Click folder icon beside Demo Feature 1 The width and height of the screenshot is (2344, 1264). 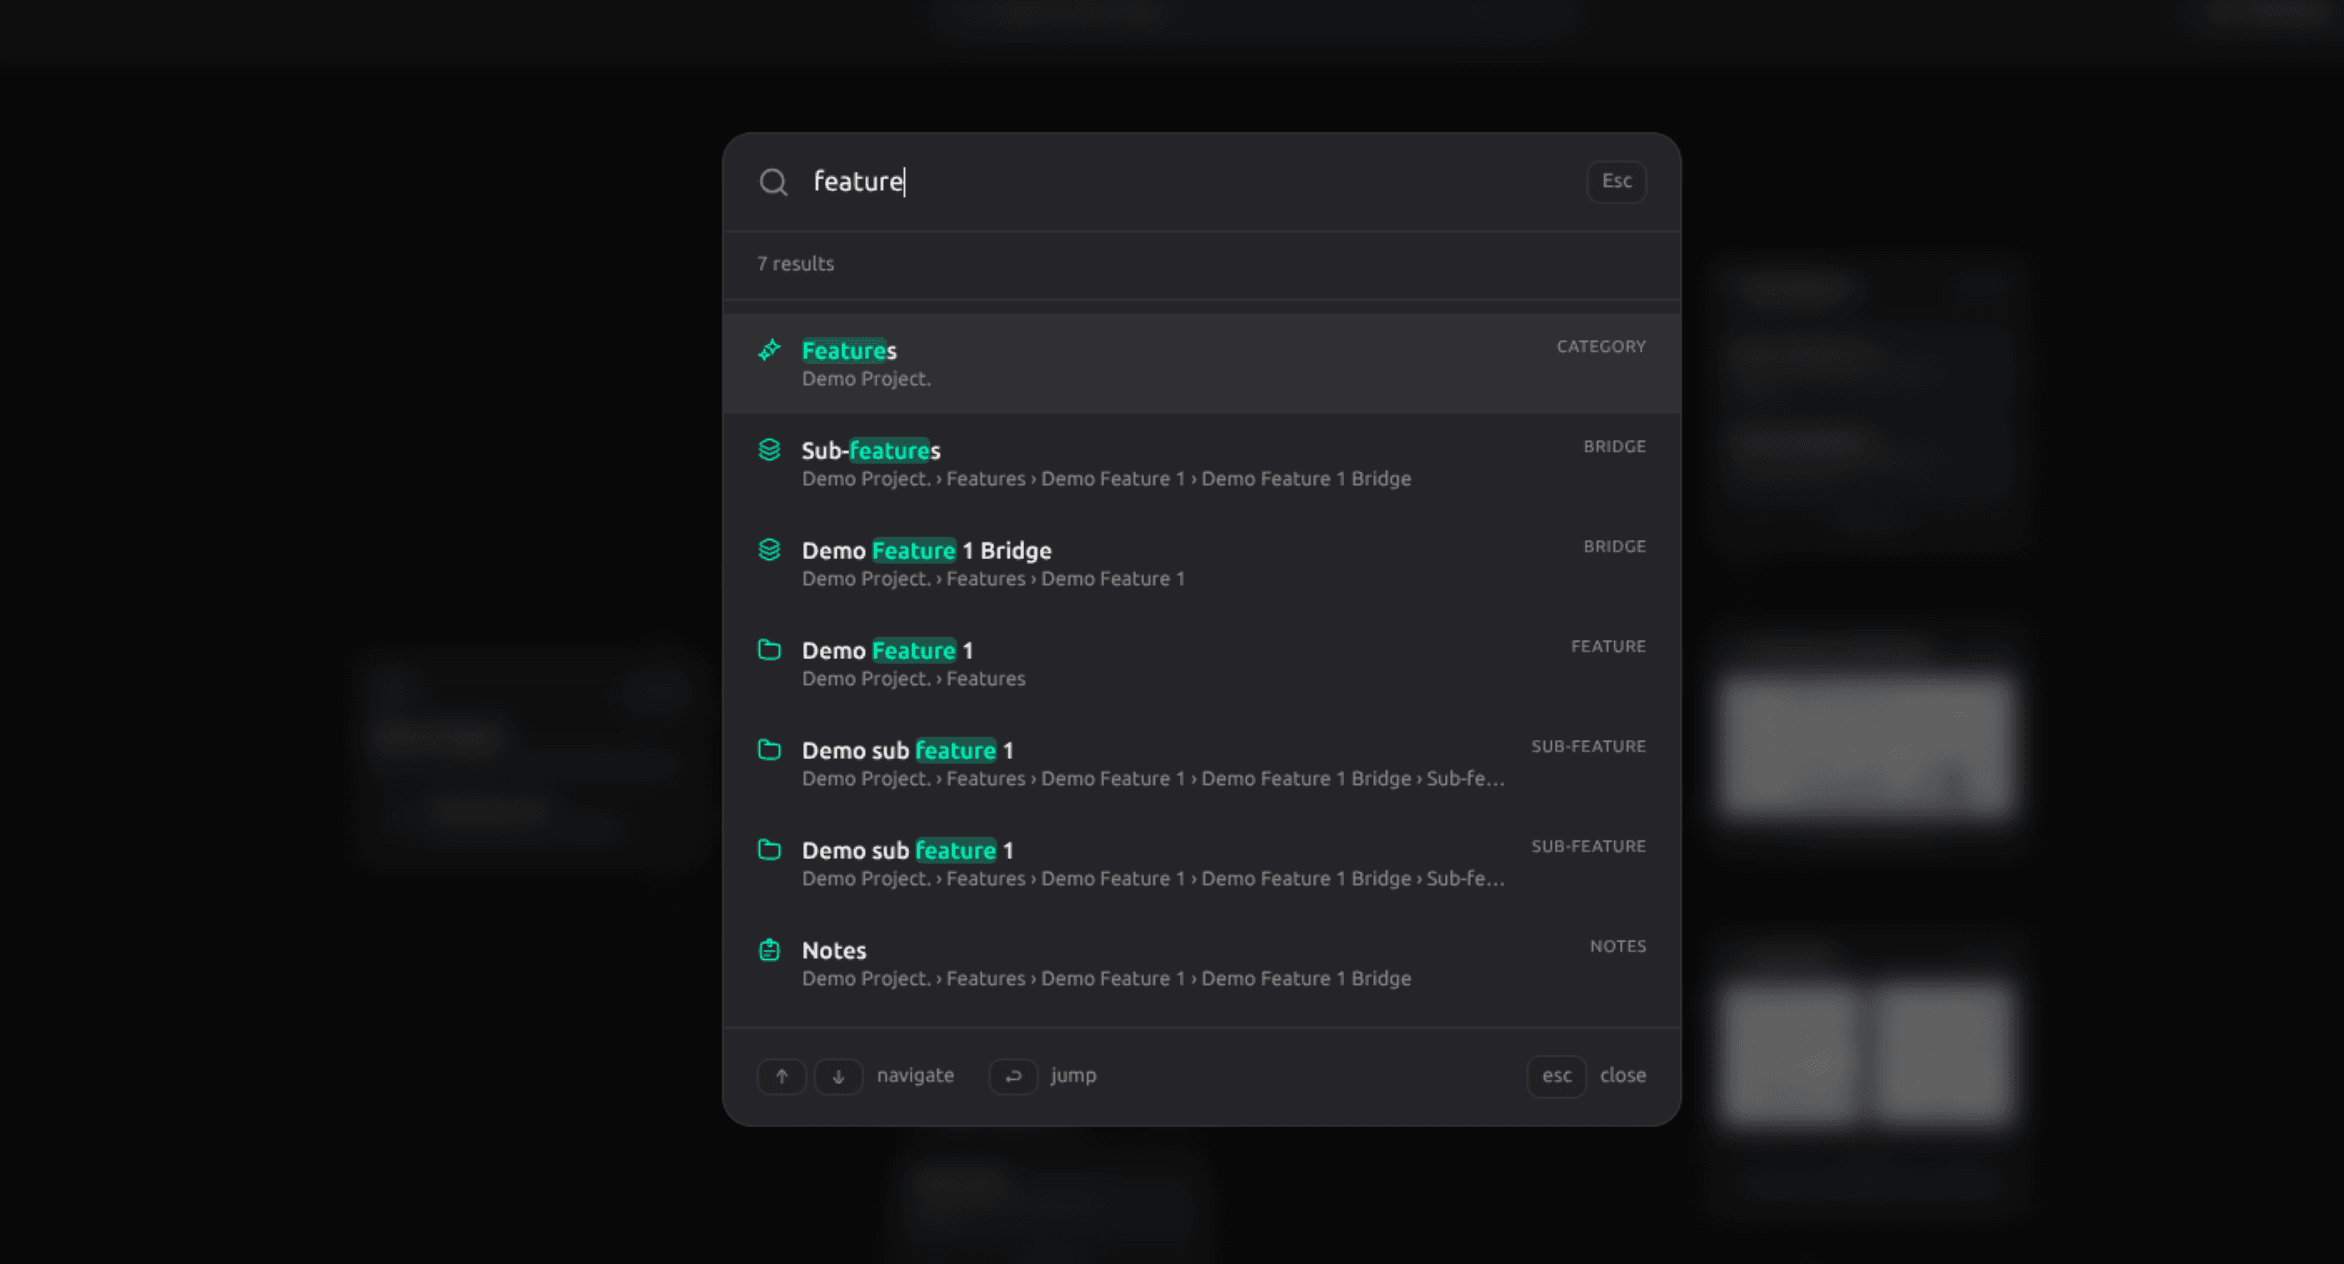point(769,650)
